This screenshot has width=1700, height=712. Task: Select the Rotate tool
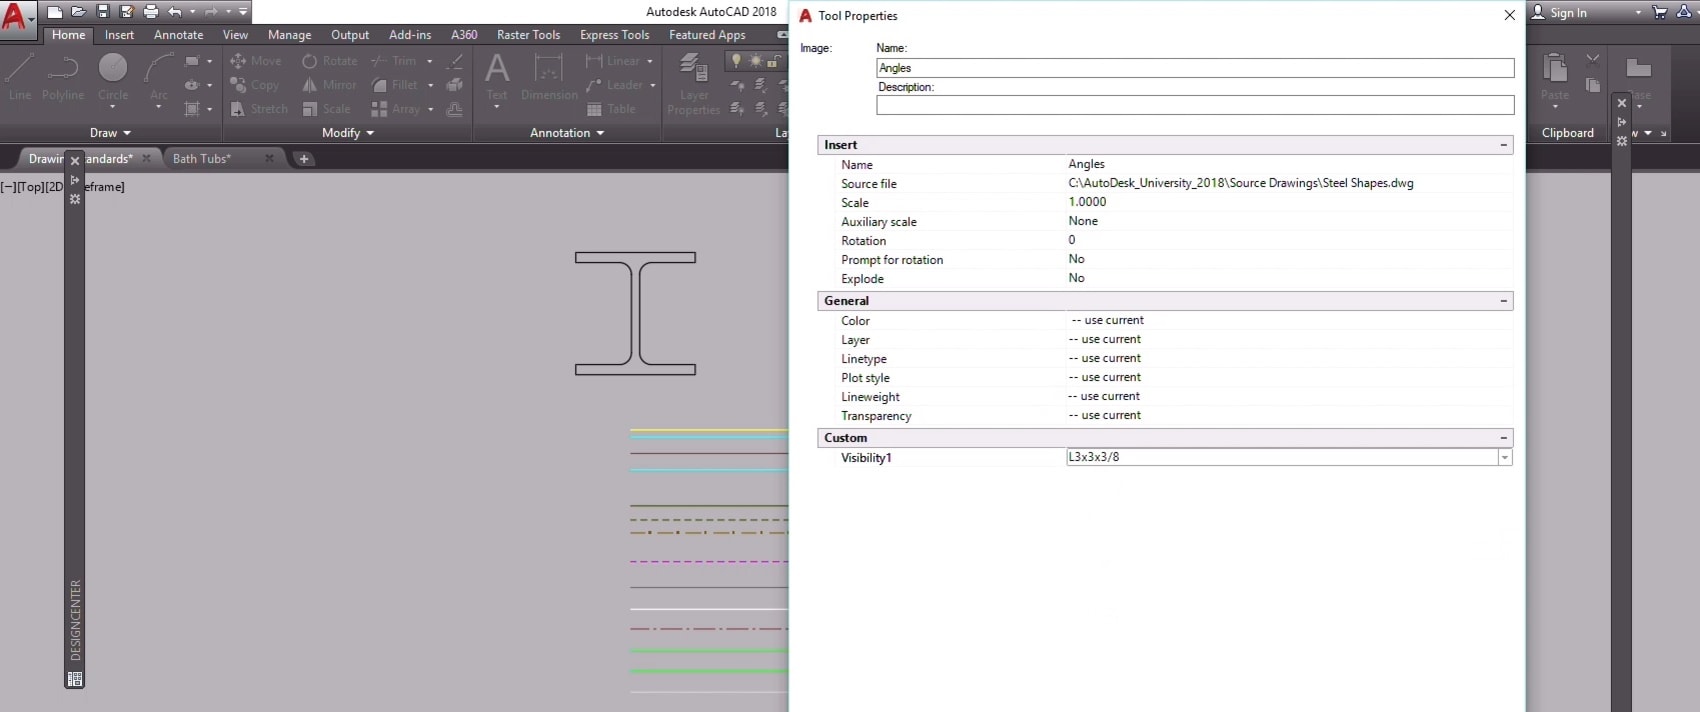[329, 61]
